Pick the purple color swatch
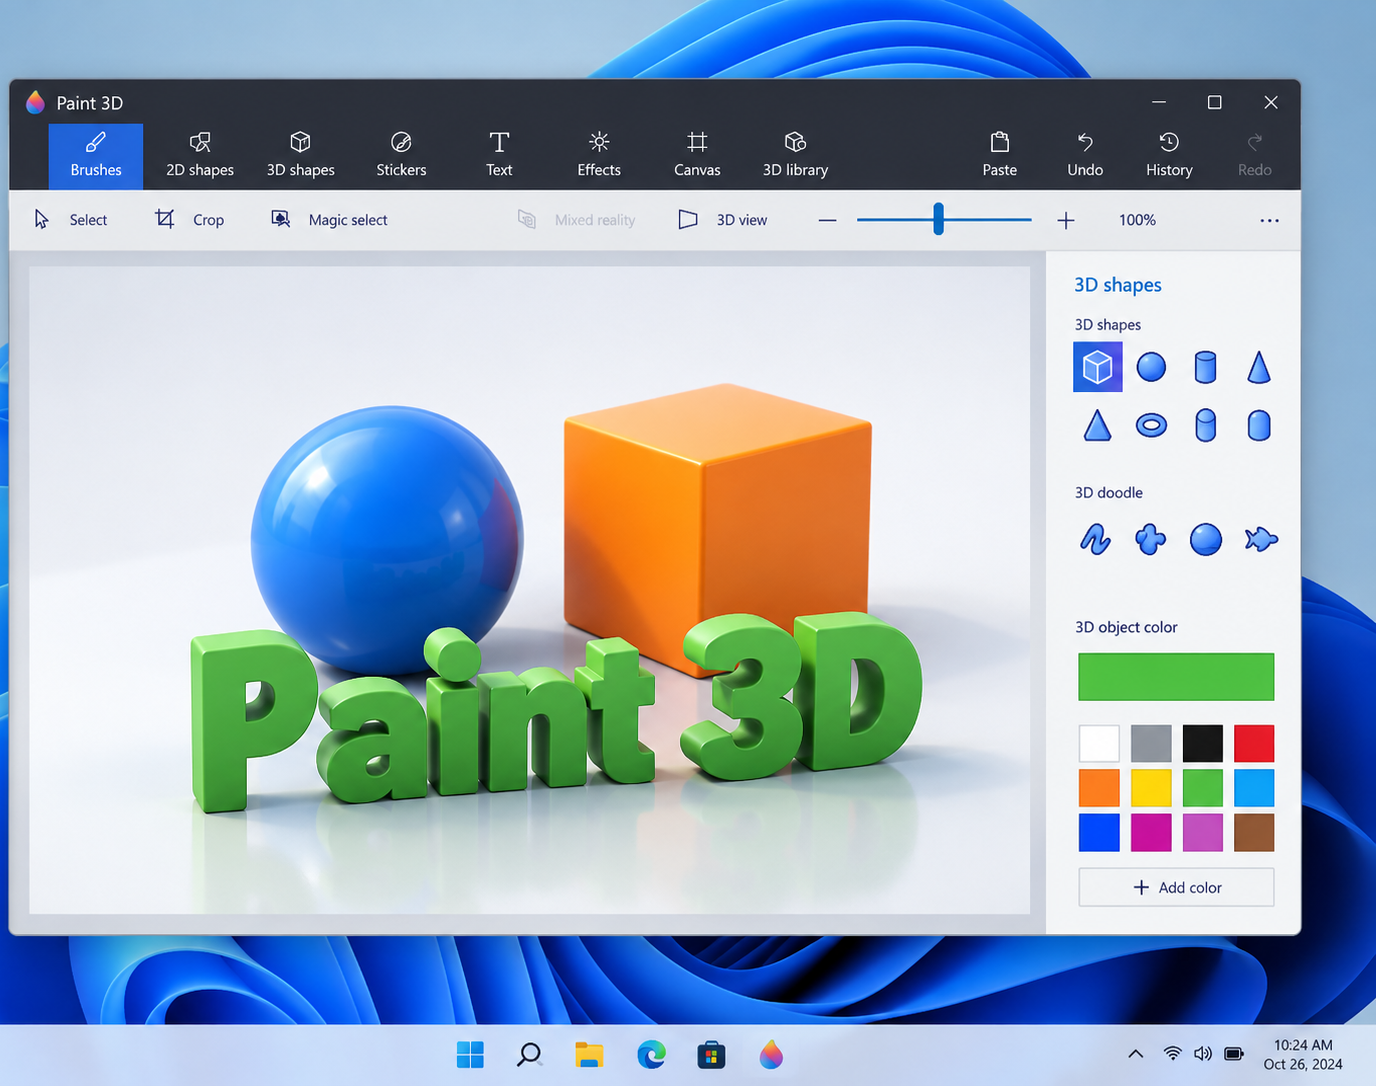 1202,833
